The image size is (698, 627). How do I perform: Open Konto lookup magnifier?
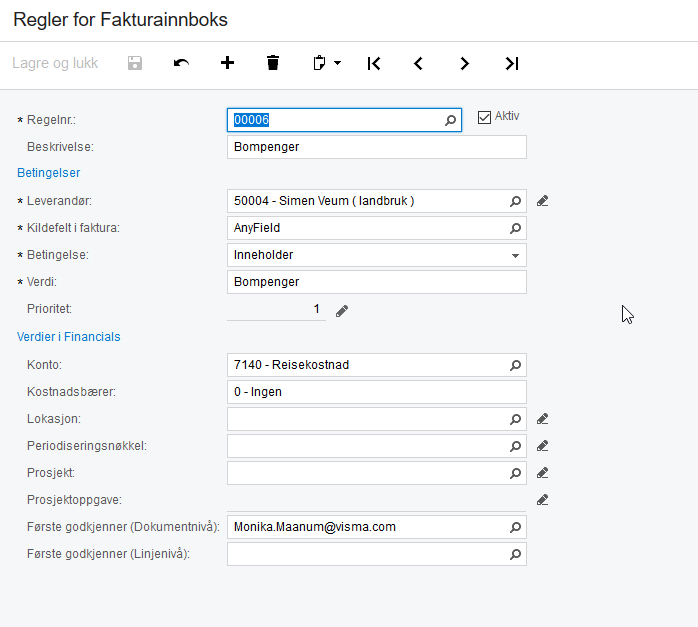click(x=515, y=365)
